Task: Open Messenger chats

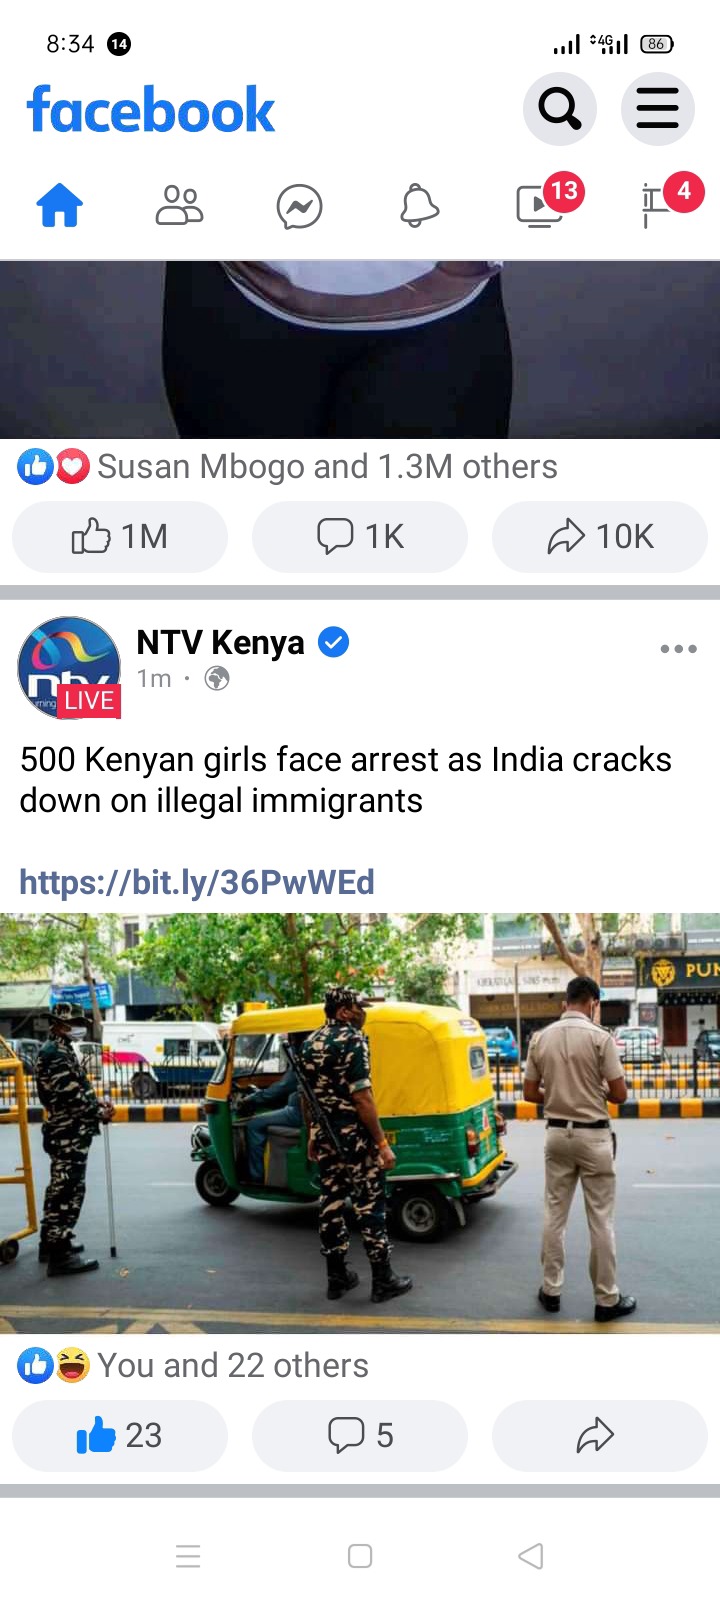Action: coord(300,207)
